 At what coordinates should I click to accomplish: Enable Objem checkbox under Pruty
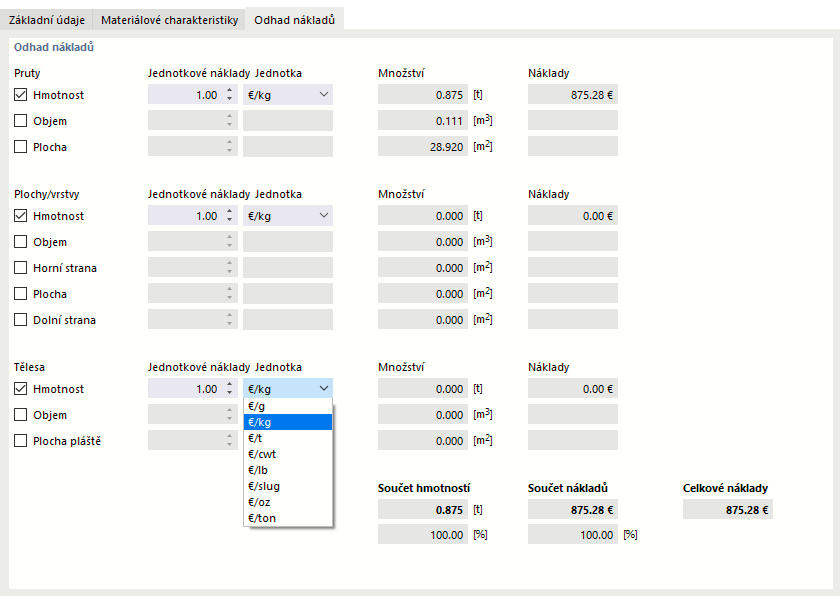tap(20, 121)
